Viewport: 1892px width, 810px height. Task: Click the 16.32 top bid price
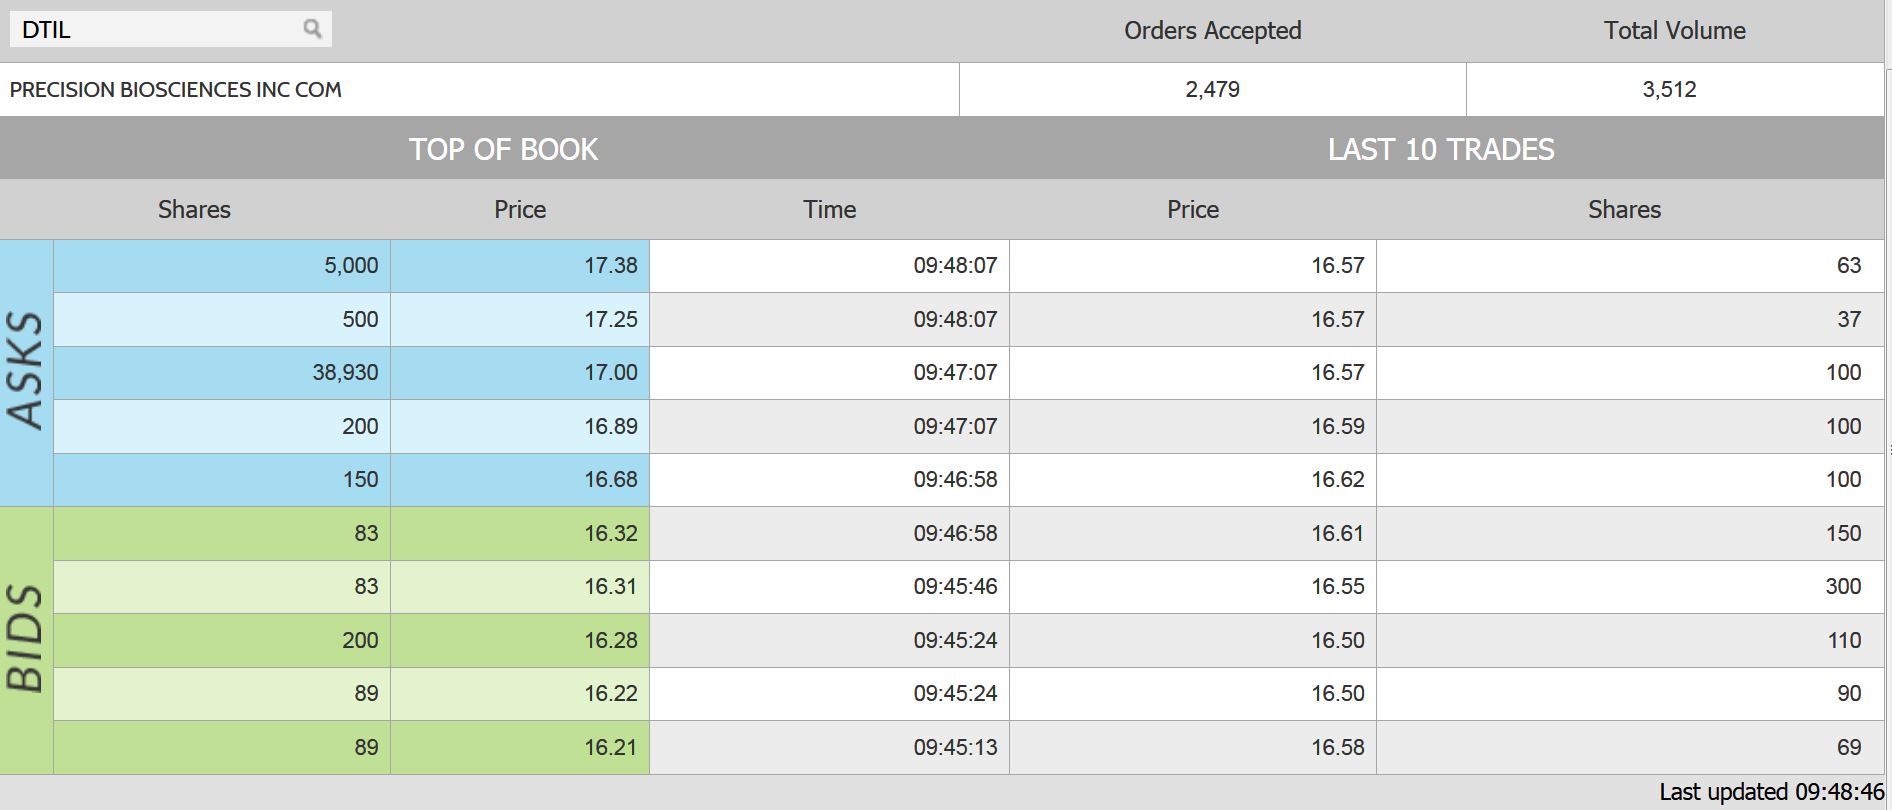pyautogui.click(x=520, y=534)
